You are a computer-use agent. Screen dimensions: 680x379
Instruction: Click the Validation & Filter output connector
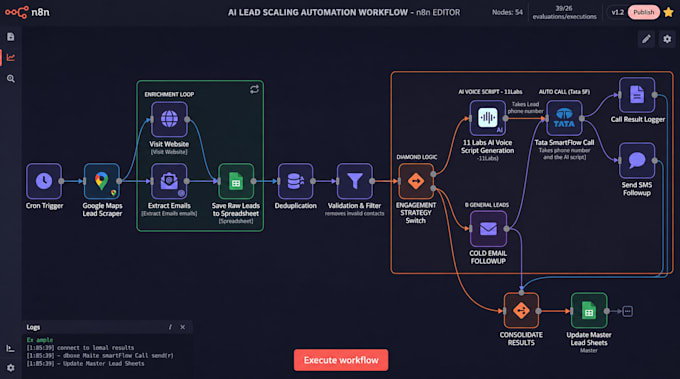tap(372, 181)
